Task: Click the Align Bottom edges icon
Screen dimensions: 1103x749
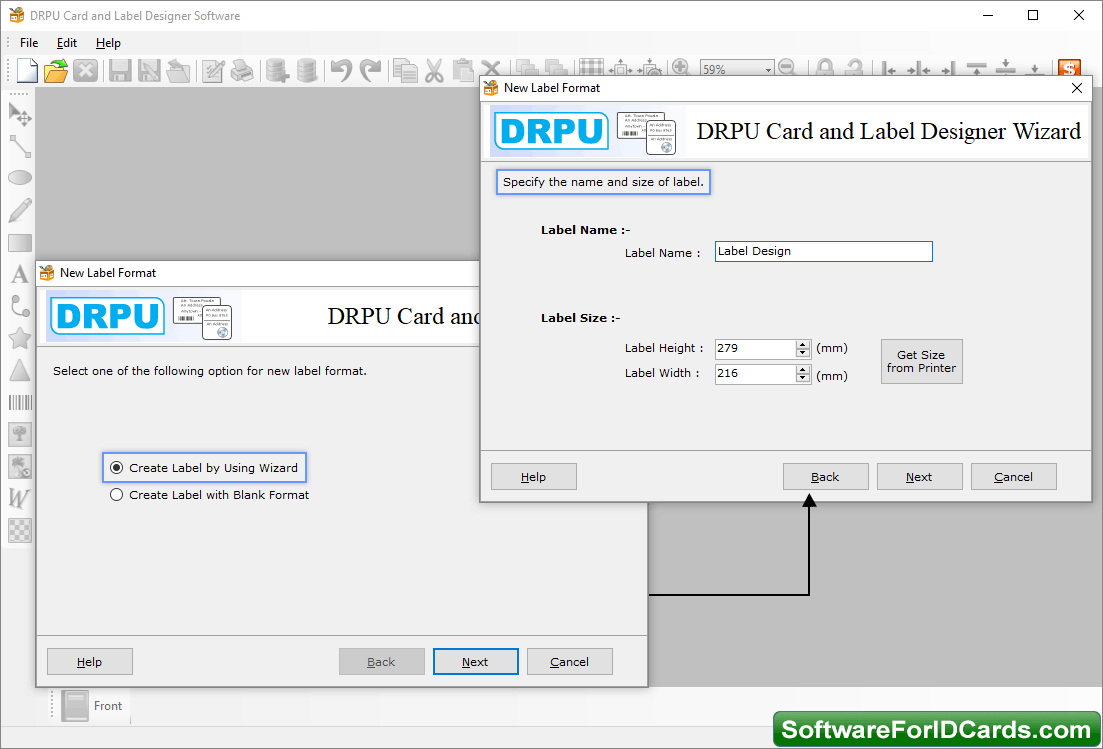Action: [x=1035, y=68]
